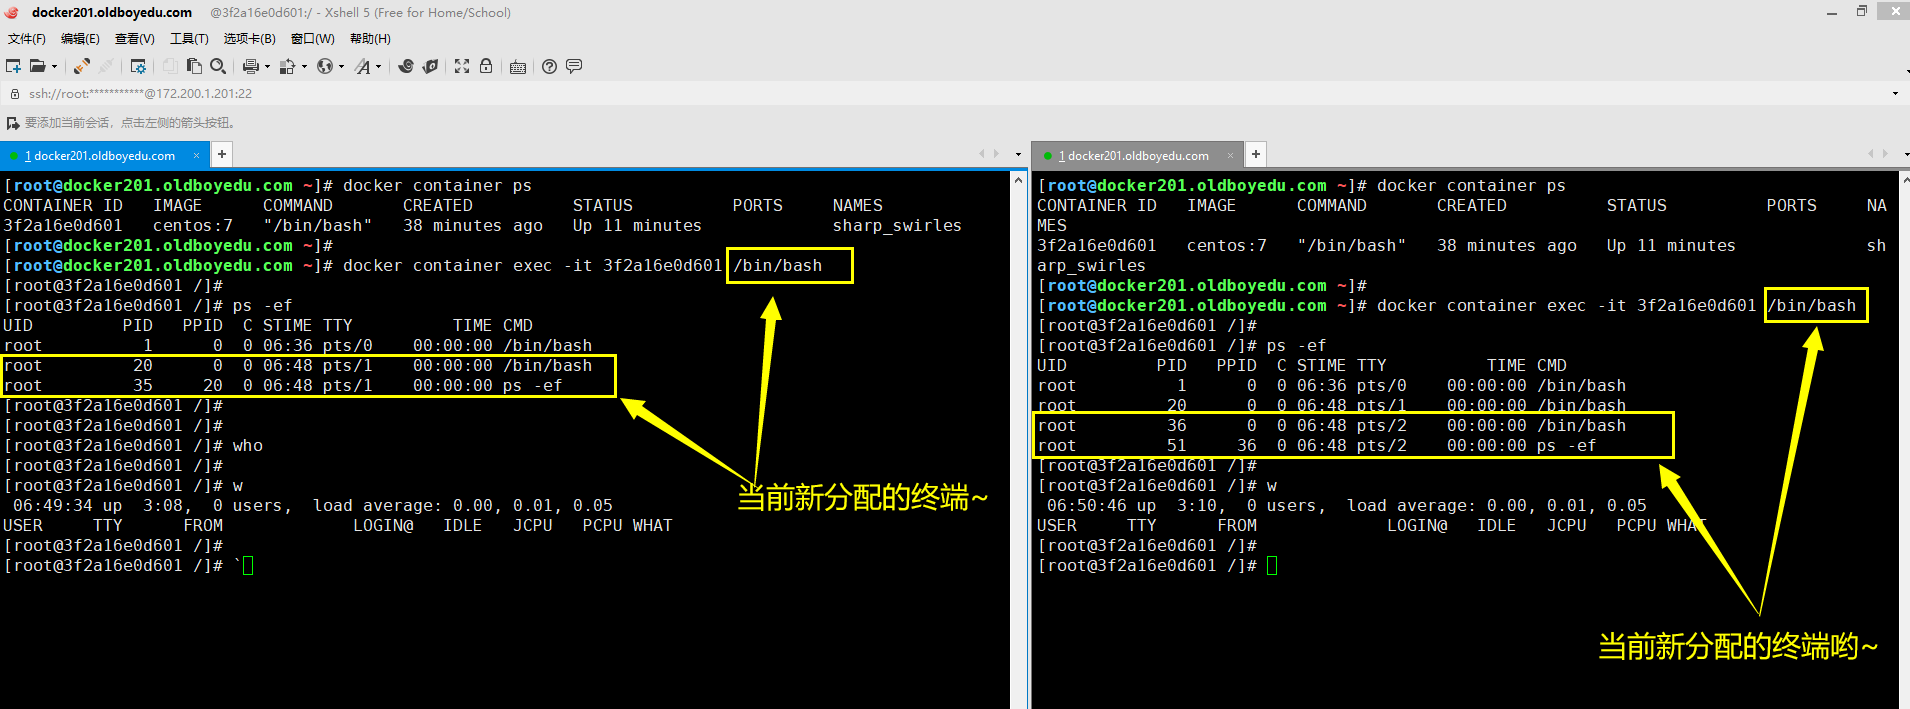Click the Find magnifier icon
Viewport: 1910px width, 709px height.
coord(218,66)
